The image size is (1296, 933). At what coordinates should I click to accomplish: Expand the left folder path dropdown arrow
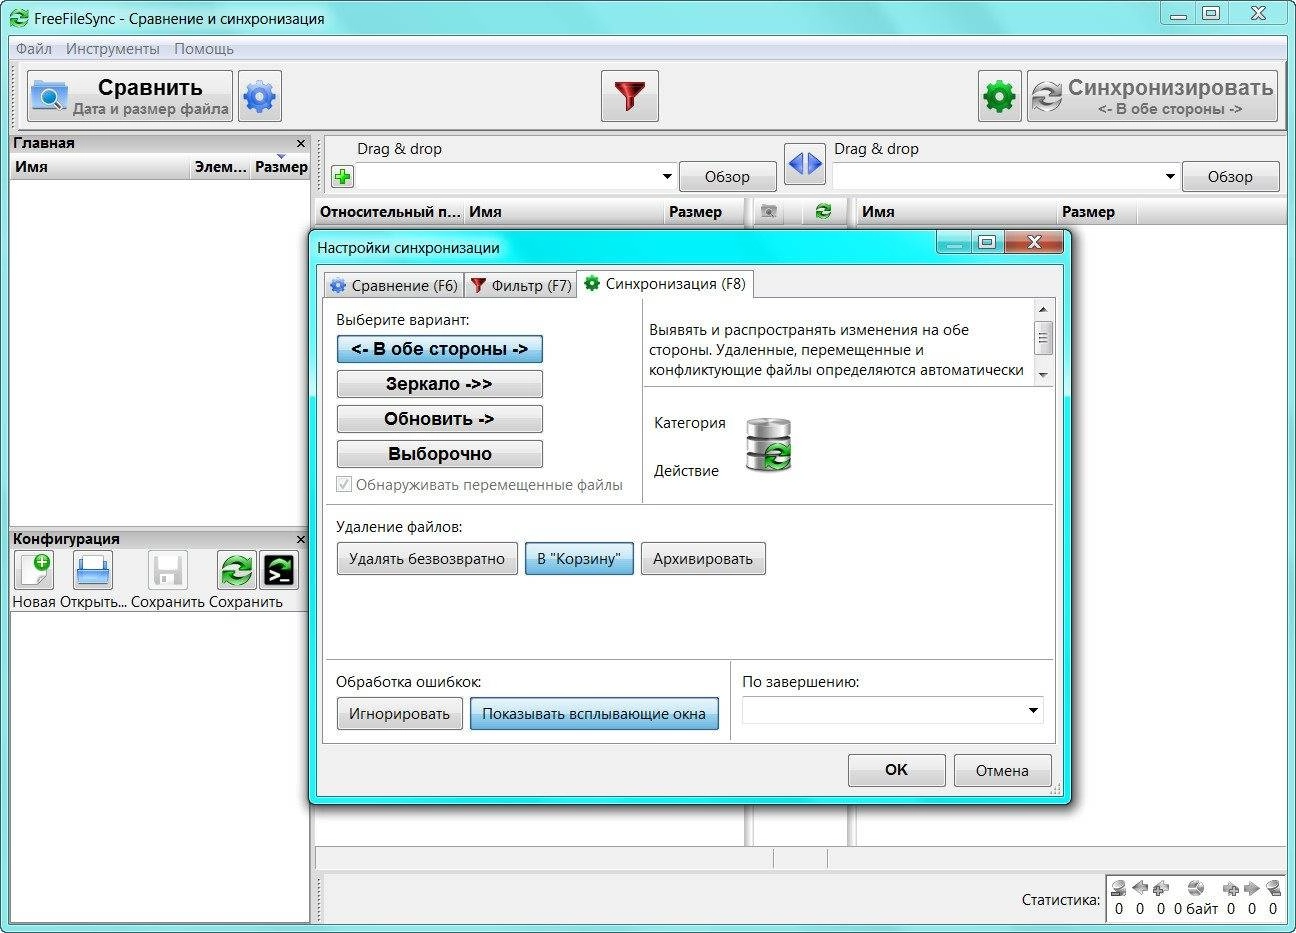[667, 177]
